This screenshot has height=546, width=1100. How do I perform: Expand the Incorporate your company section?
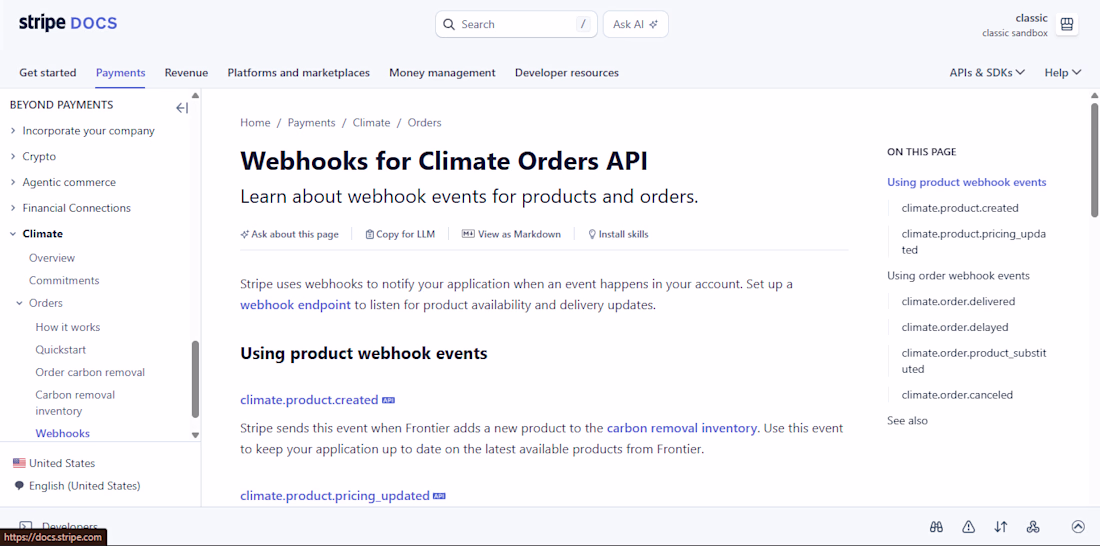(x=13, y=131)
